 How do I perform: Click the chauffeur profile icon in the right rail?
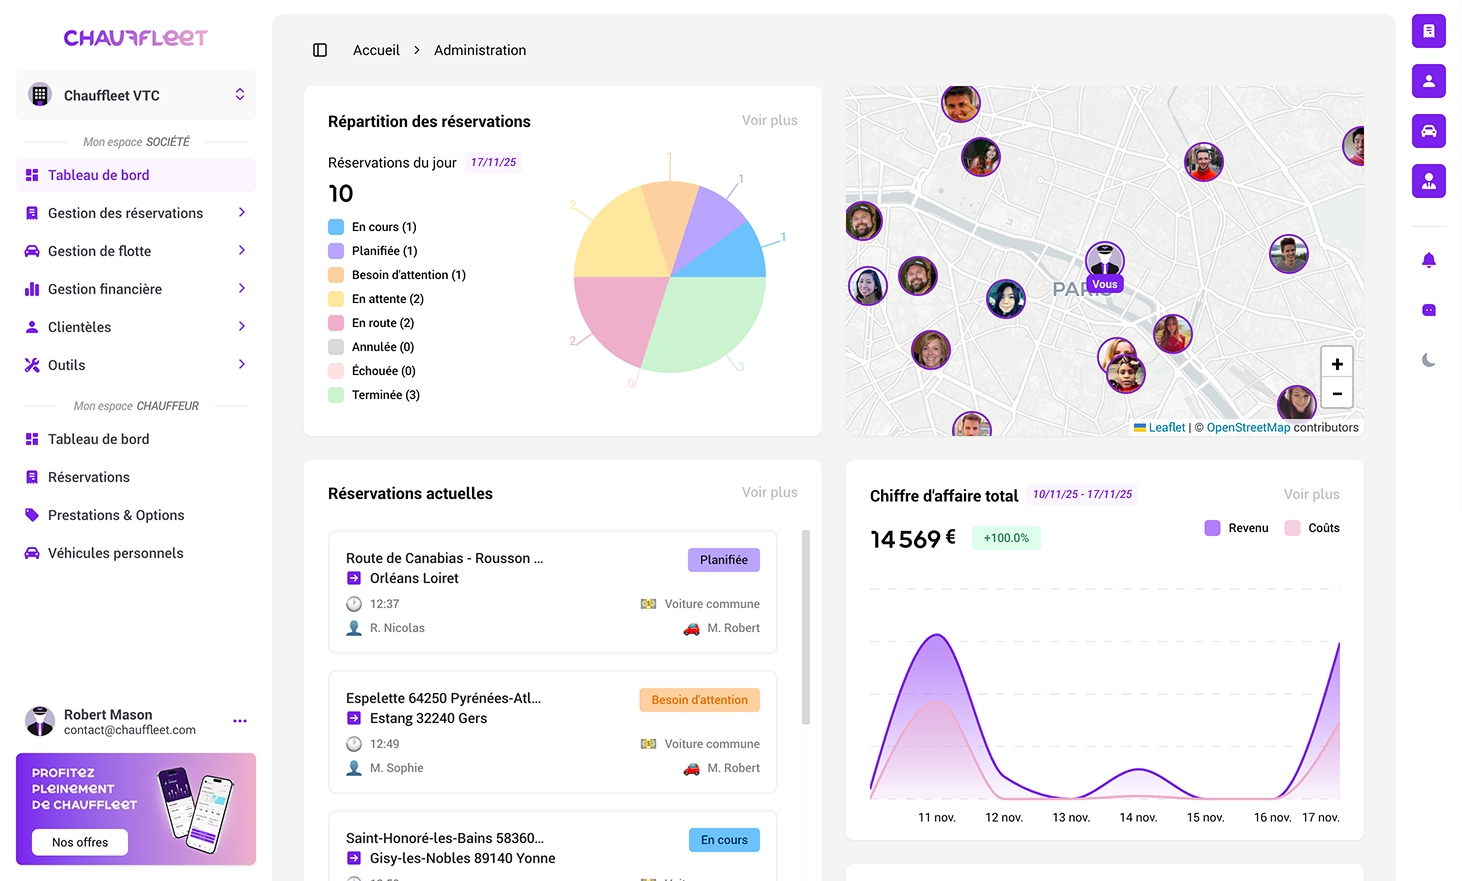coord(1429,181)
